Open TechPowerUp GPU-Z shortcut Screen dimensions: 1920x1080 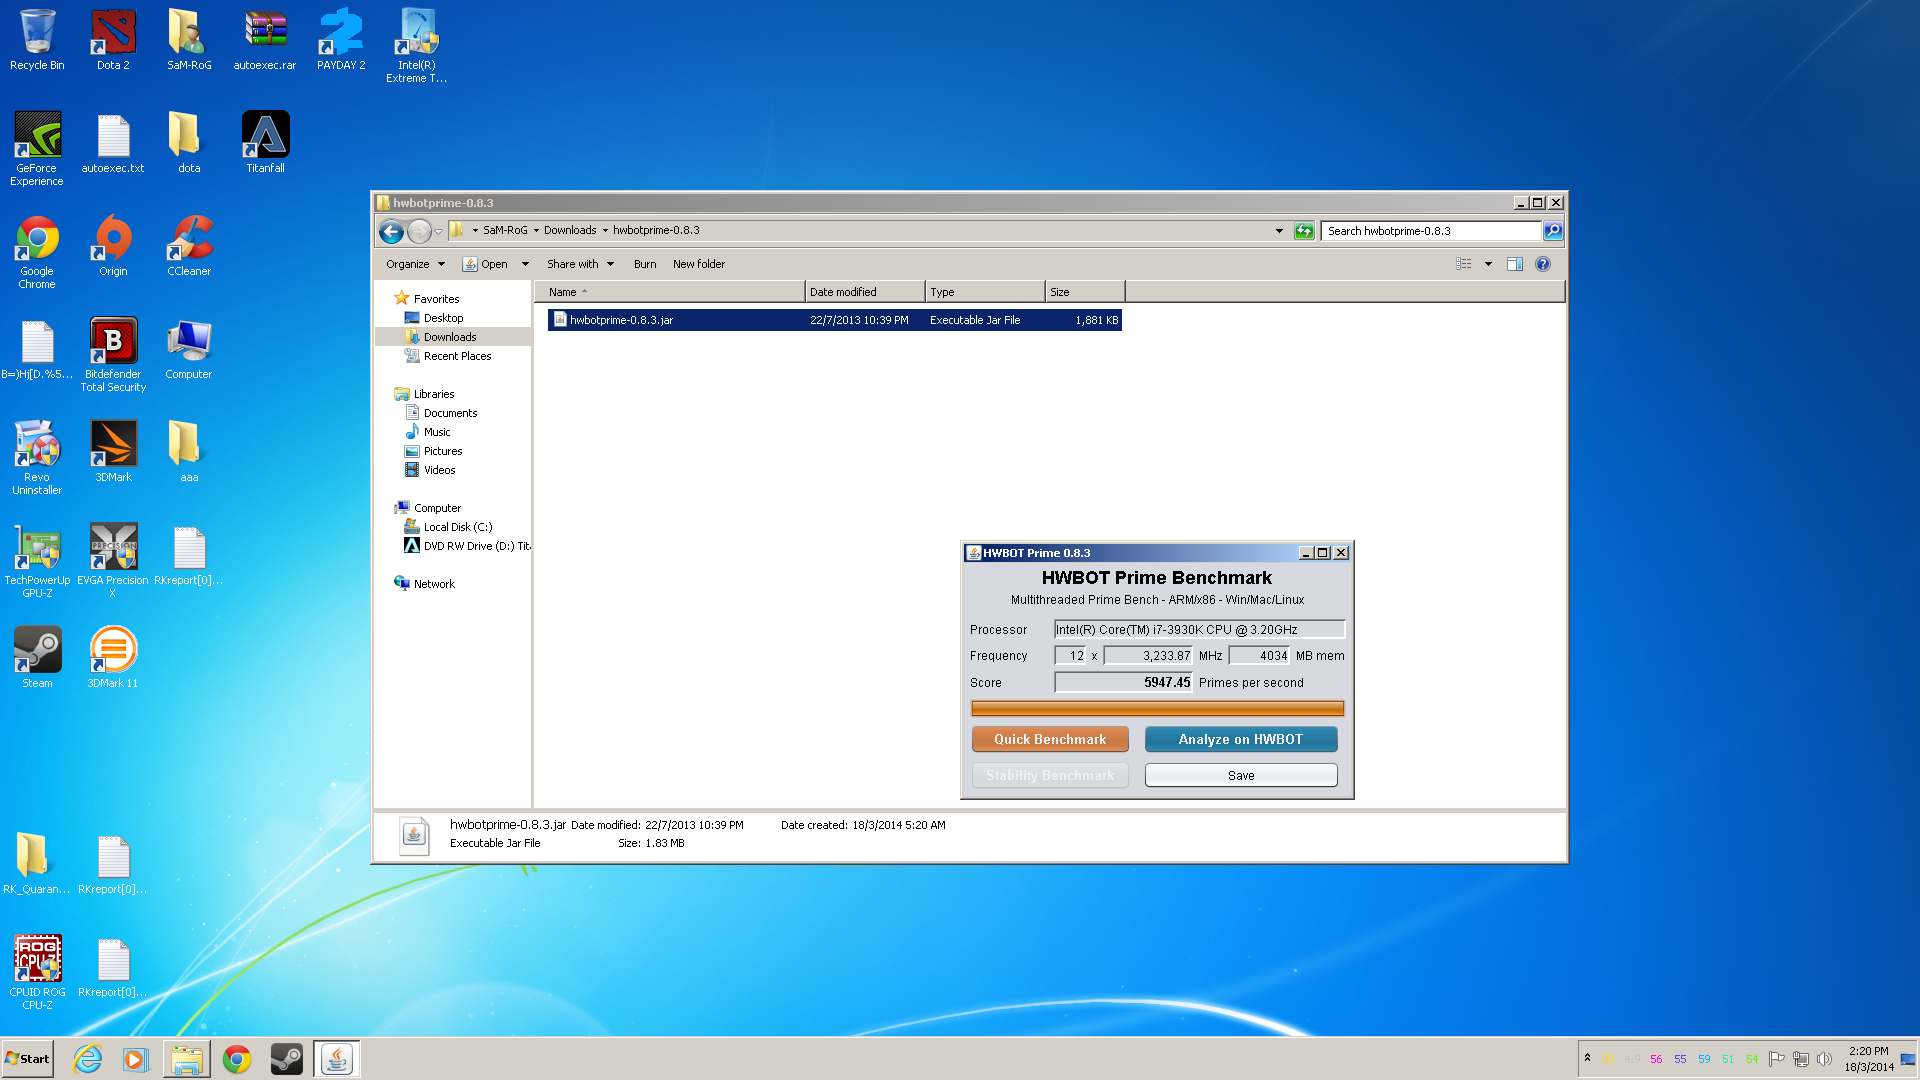click(x=37, y=560)
